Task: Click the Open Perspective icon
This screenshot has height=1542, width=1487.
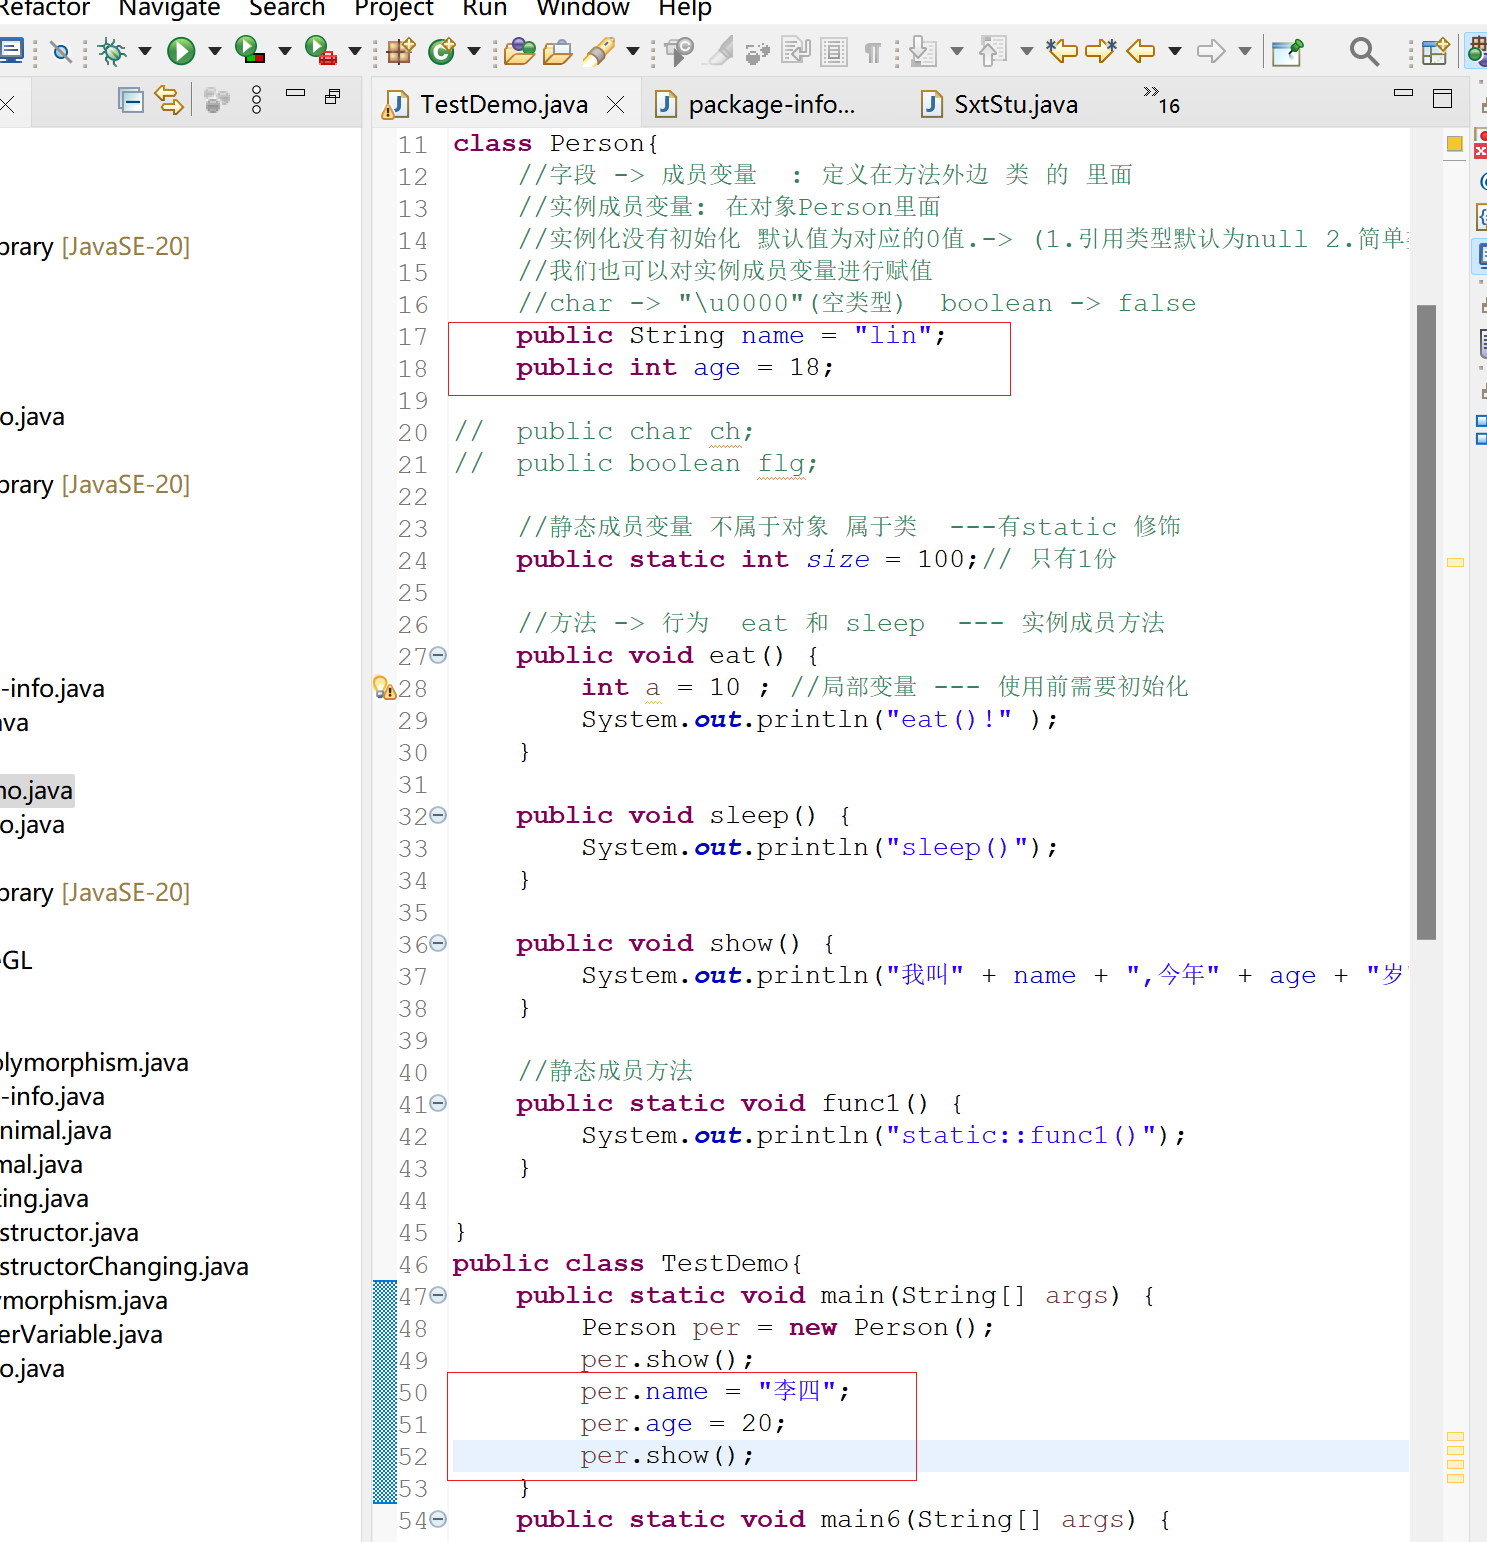Action: pyautogui.click(x=1434, y=51)
